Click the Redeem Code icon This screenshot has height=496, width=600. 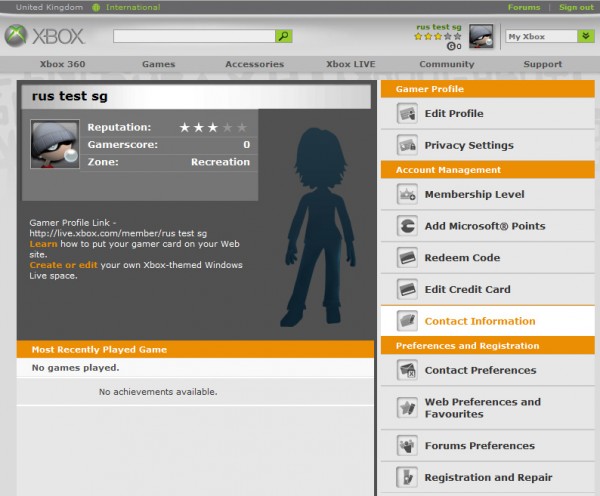(x=407, y=258)
